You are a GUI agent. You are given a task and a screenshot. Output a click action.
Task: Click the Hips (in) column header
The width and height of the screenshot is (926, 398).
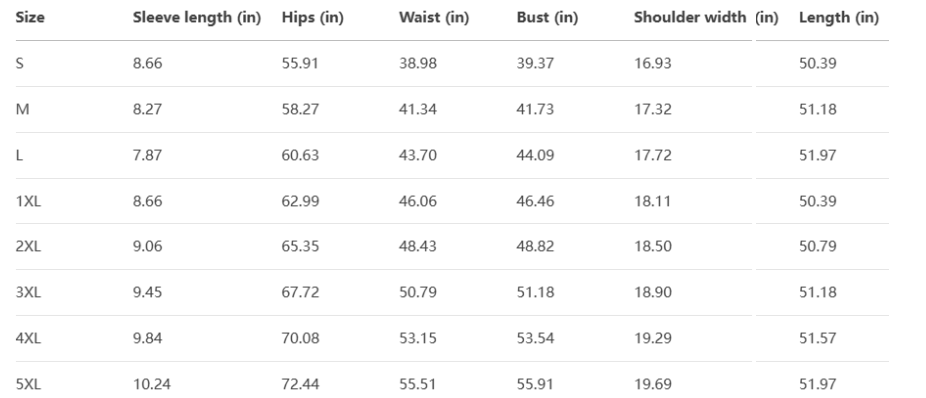(x=312, y=18)
